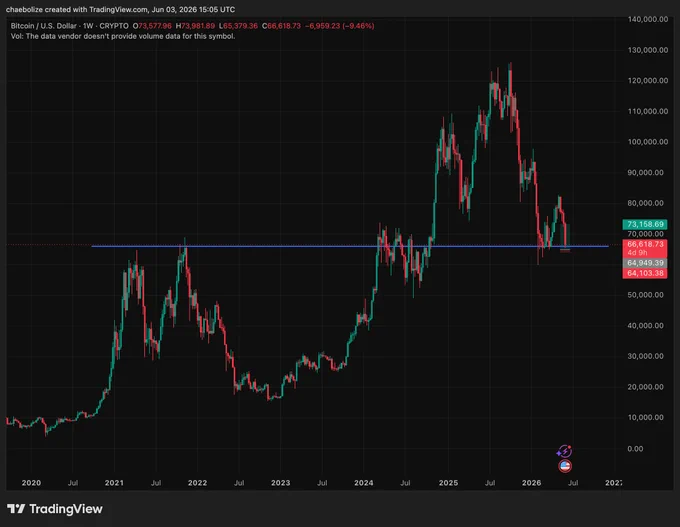Click the 50,000.00 price axis label
680x527 pixels.
pos(646,295)
